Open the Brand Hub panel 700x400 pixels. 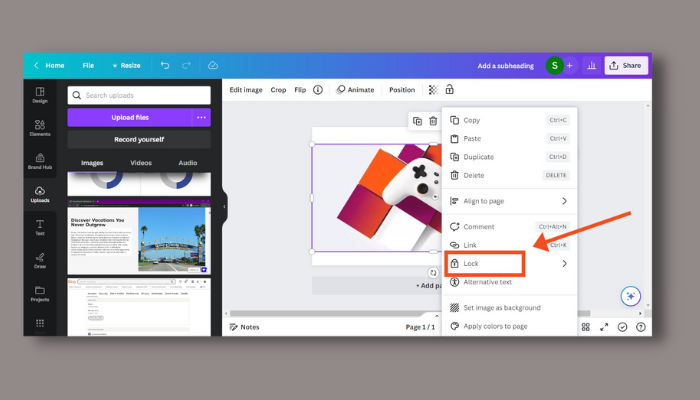click(x=40, y=161)
